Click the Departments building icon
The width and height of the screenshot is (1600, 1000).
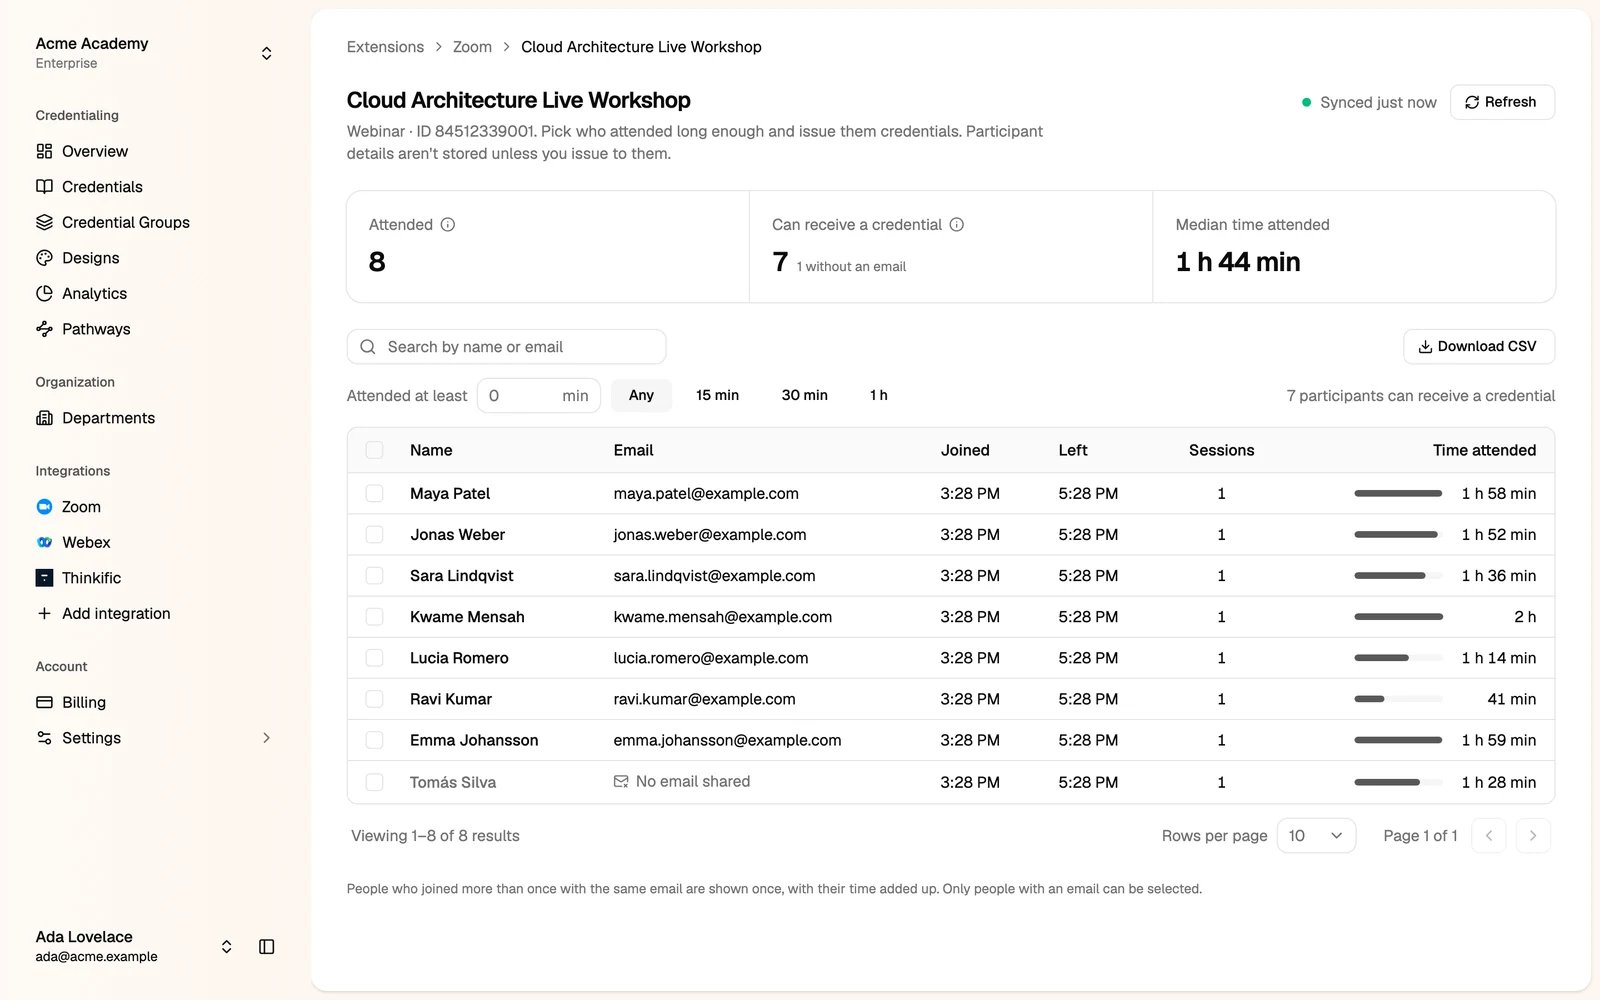coord(44,418)
